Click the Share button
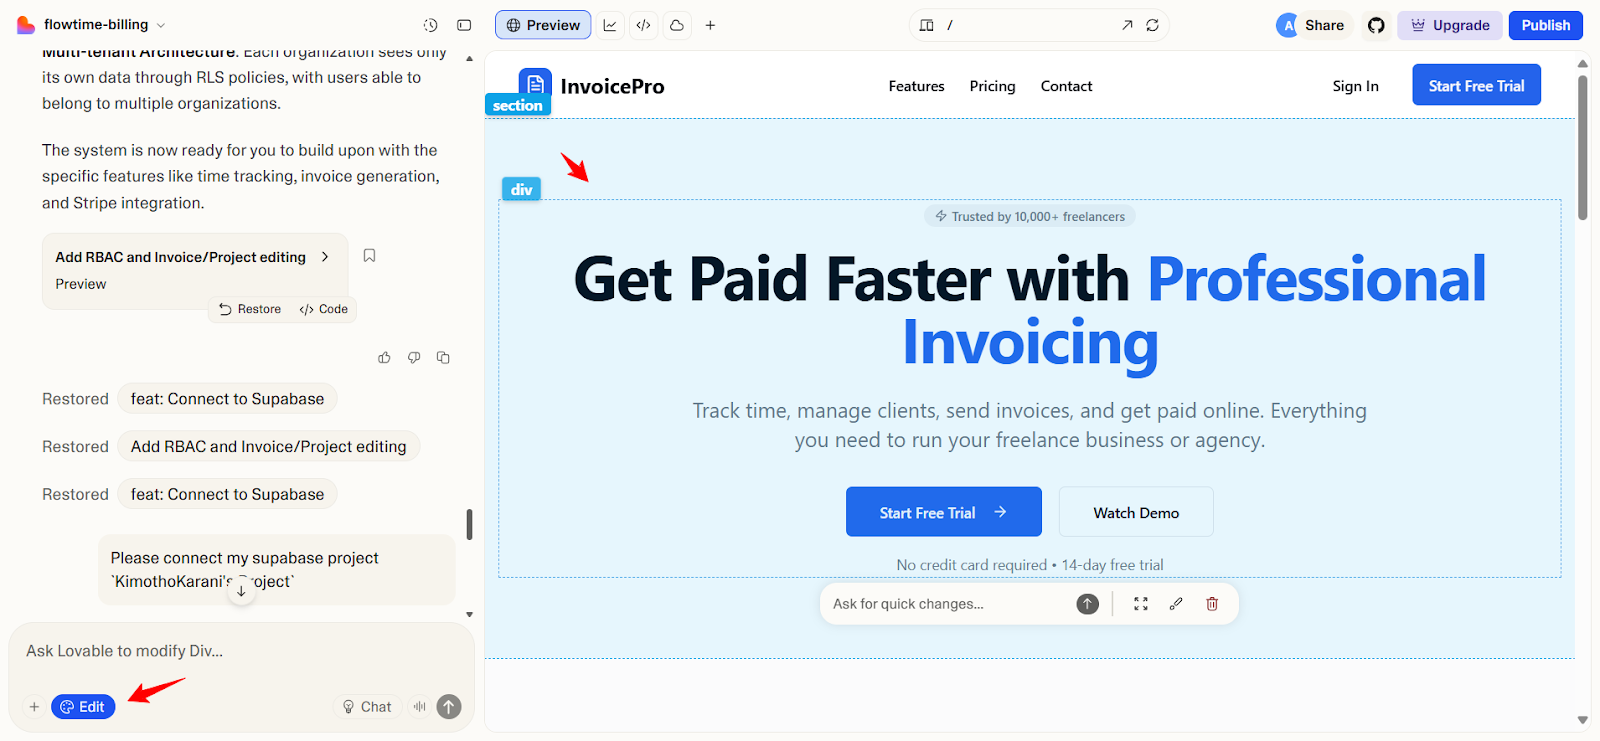 pyautogui.click(x=1324, y=25)
